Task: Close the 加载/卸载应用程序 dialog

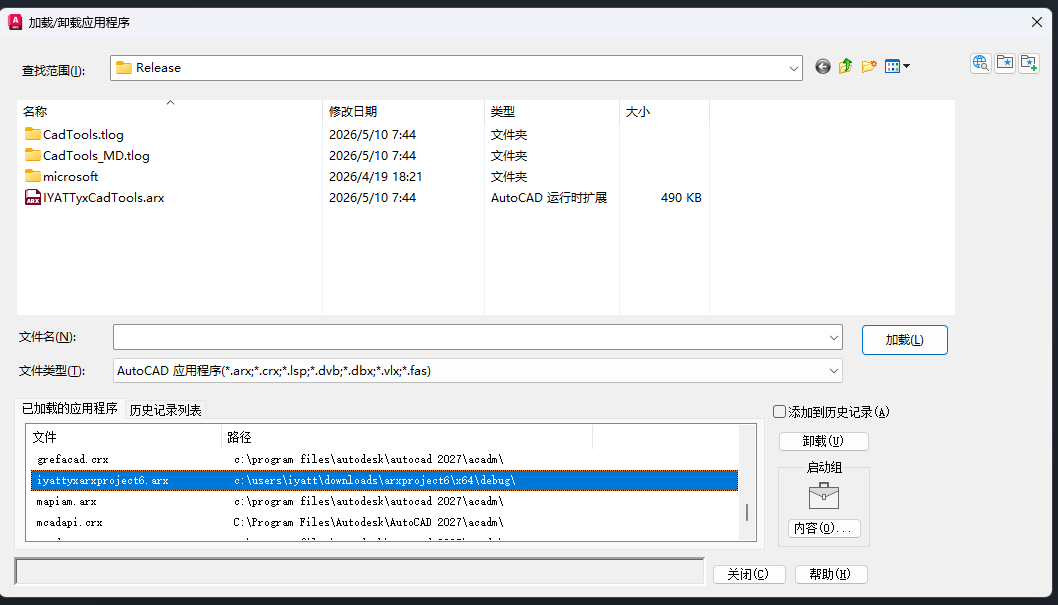Action: tap(1037, 22)
